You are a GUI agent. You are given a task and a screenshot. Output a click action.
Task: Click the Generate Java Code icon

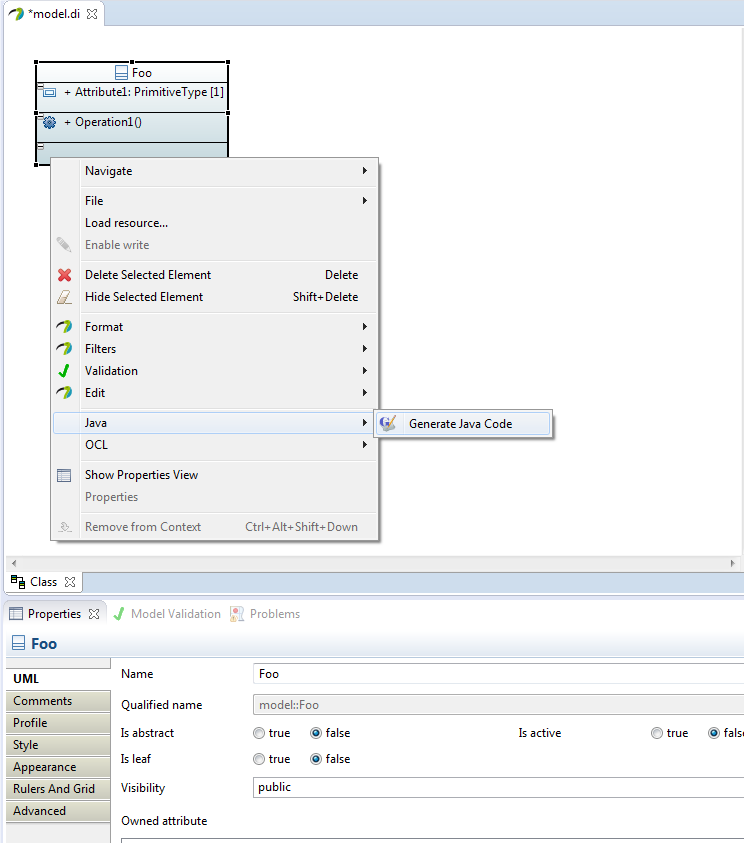click(388, 423)
